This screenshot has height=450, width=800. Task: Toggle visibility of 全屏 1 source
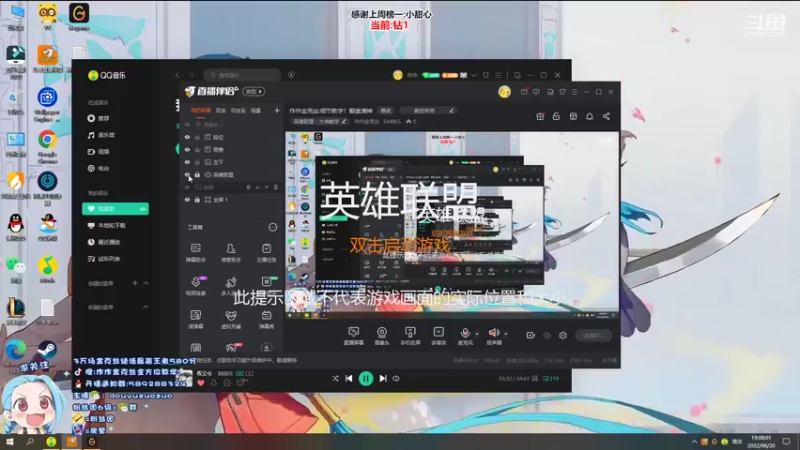(x=187, y=199)
